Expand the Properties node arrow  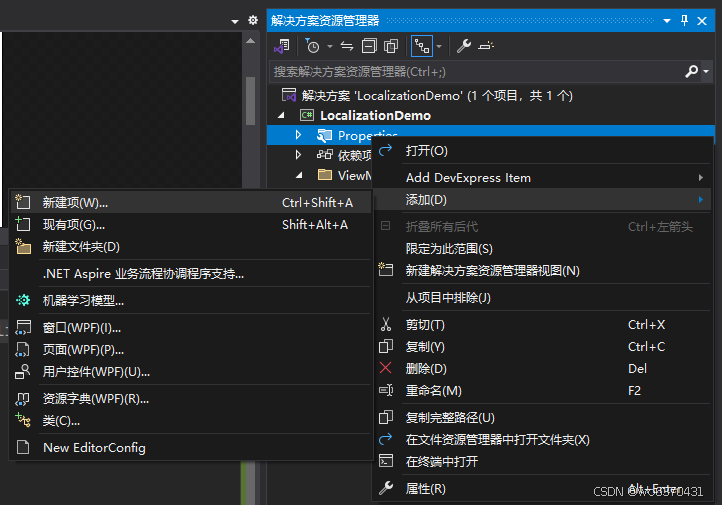click(298, 135)
